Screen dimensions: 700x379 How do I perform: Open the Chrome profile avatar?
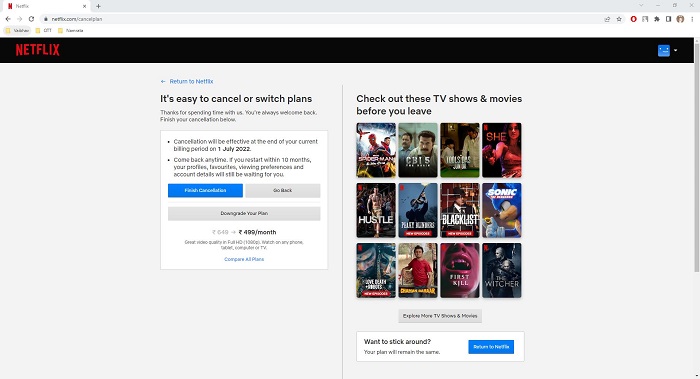click(680, 19)
